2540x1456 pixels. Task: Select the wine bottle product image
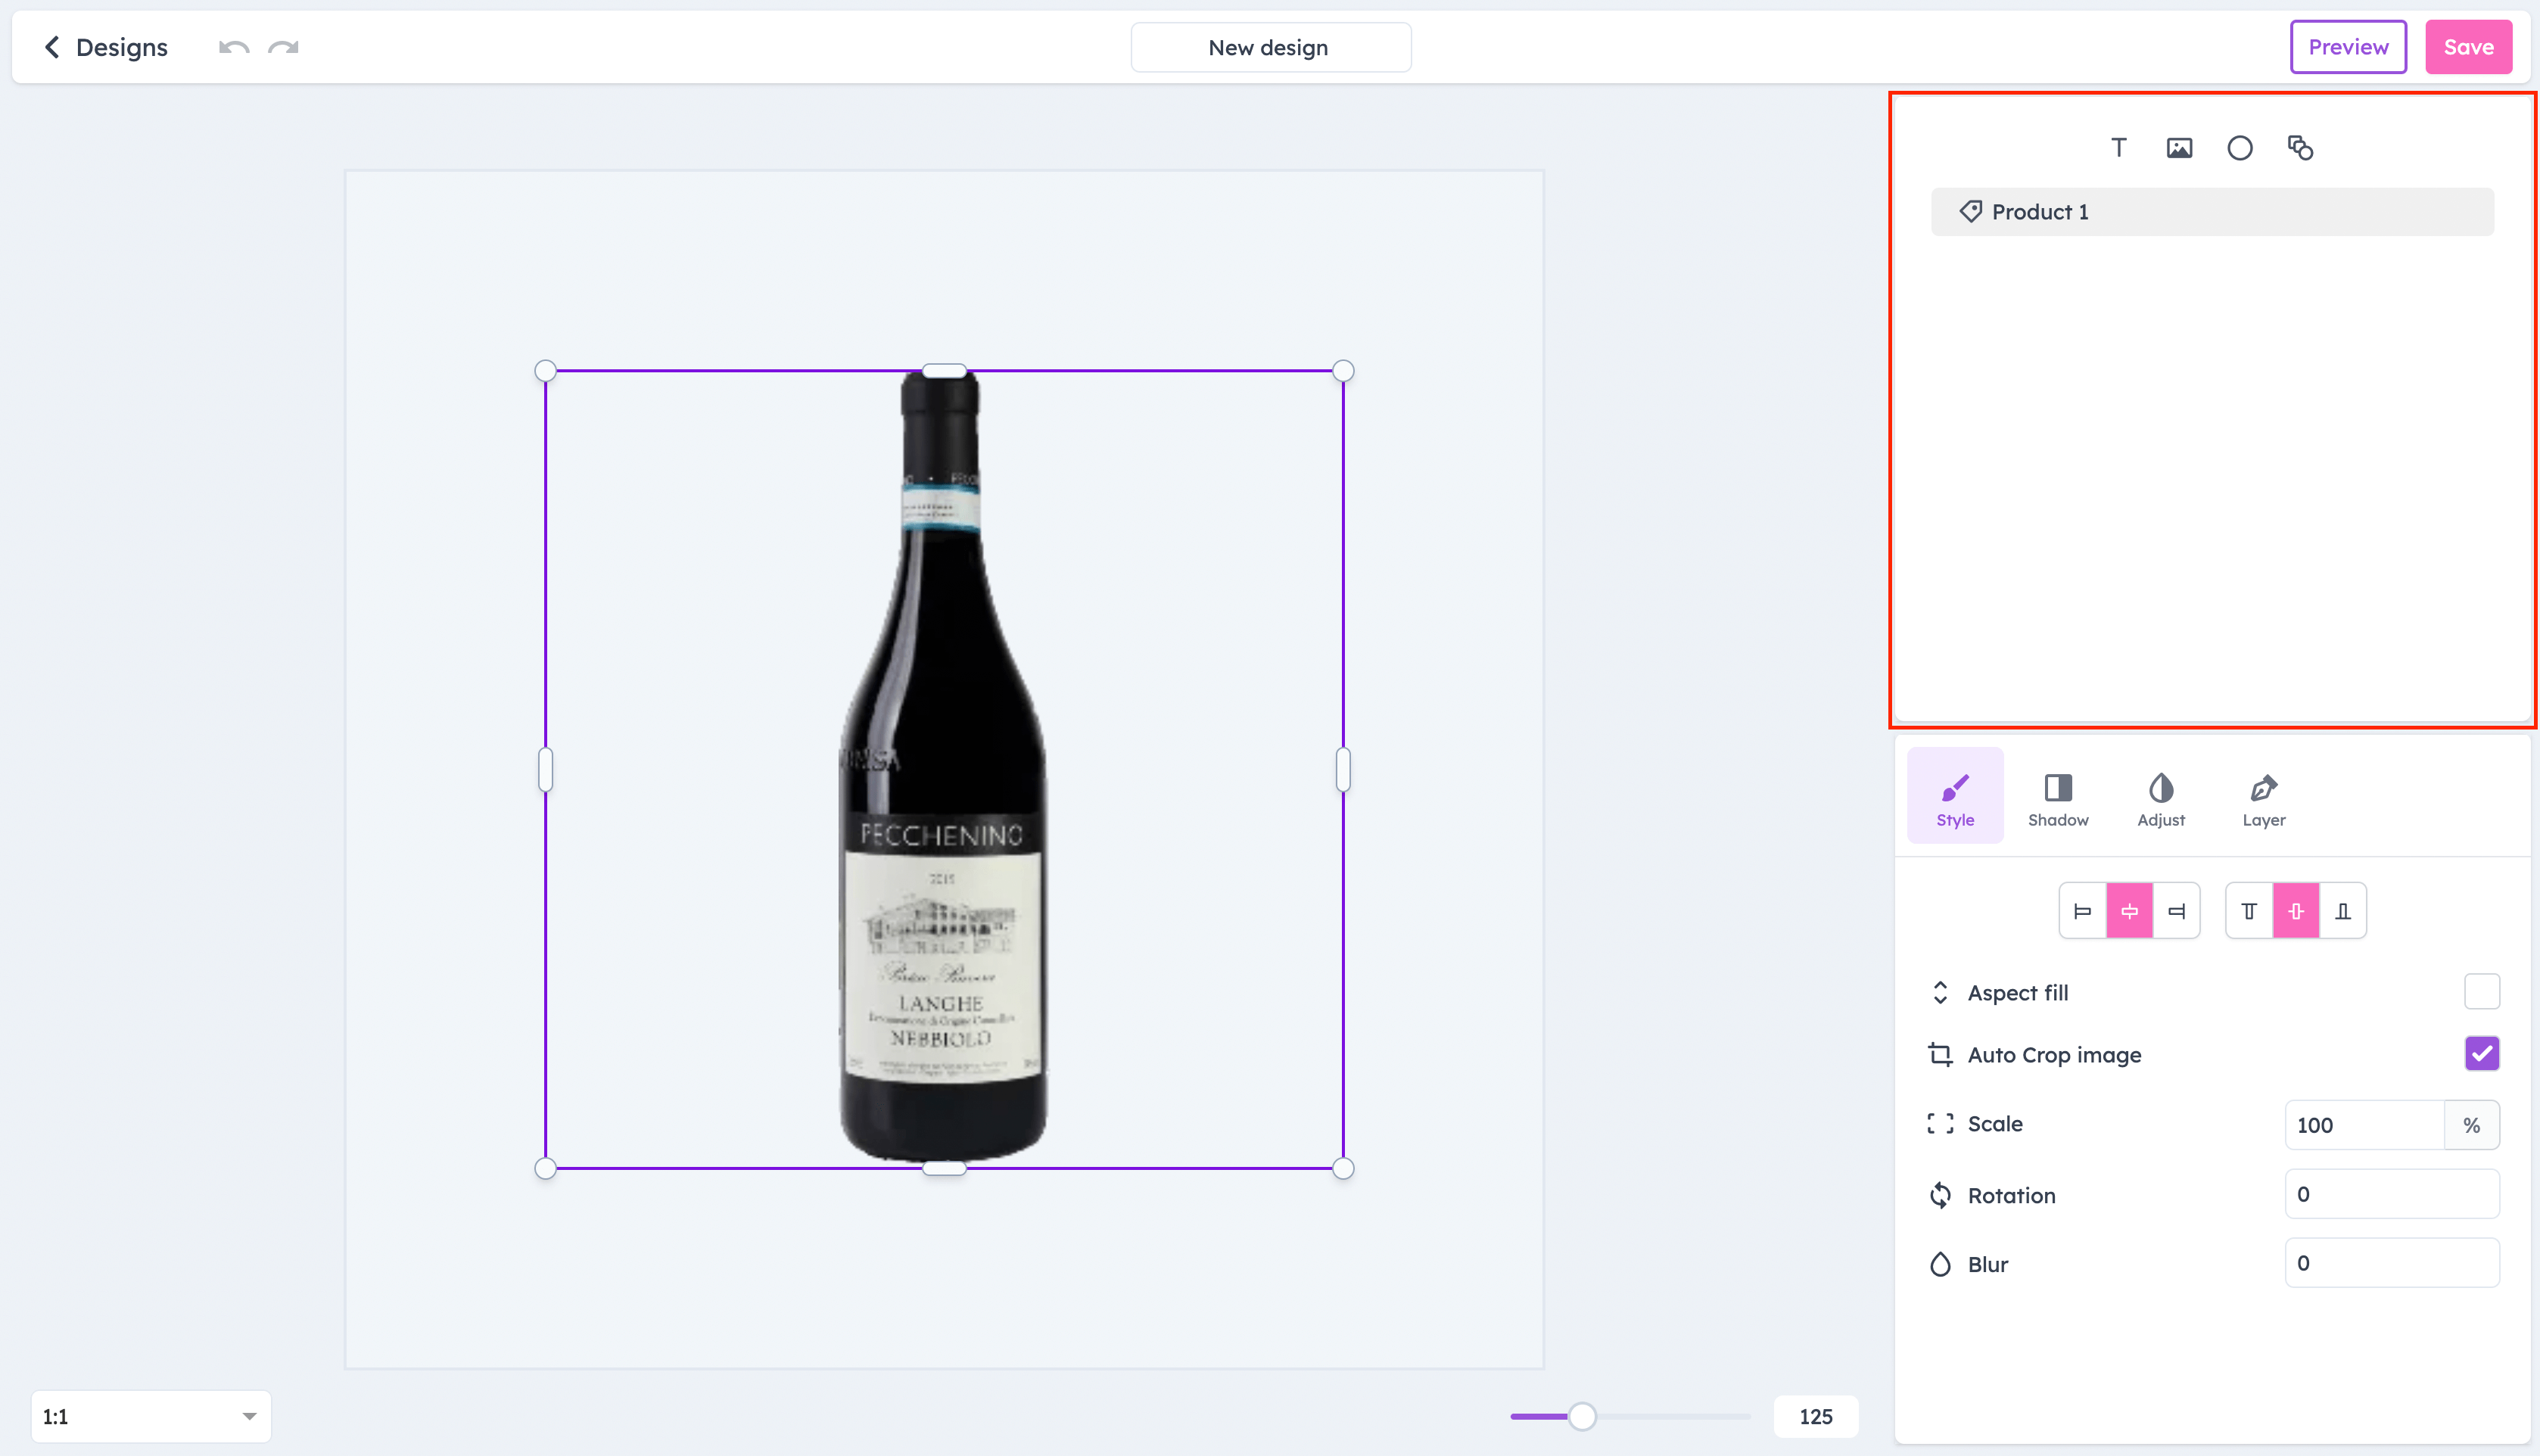point(943,768)
